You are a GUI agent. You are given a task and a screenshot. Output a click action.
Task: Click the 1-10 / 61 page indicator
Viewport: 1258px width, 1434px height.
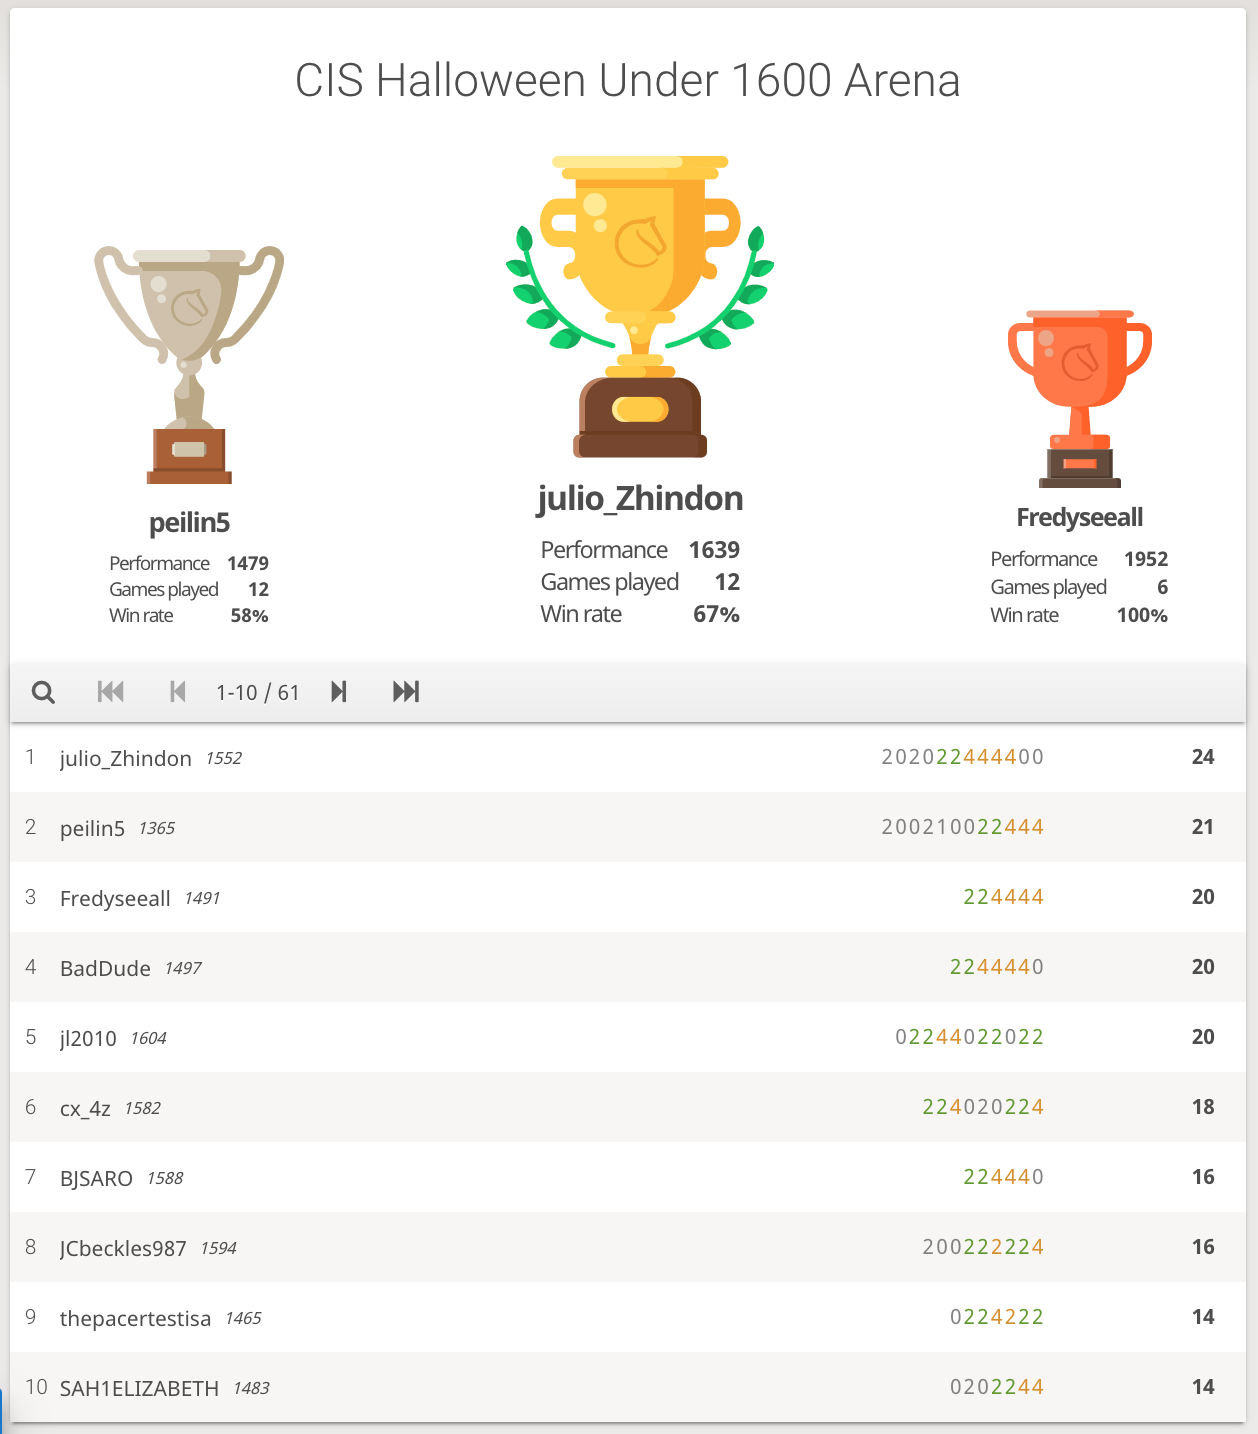[258, 692]
